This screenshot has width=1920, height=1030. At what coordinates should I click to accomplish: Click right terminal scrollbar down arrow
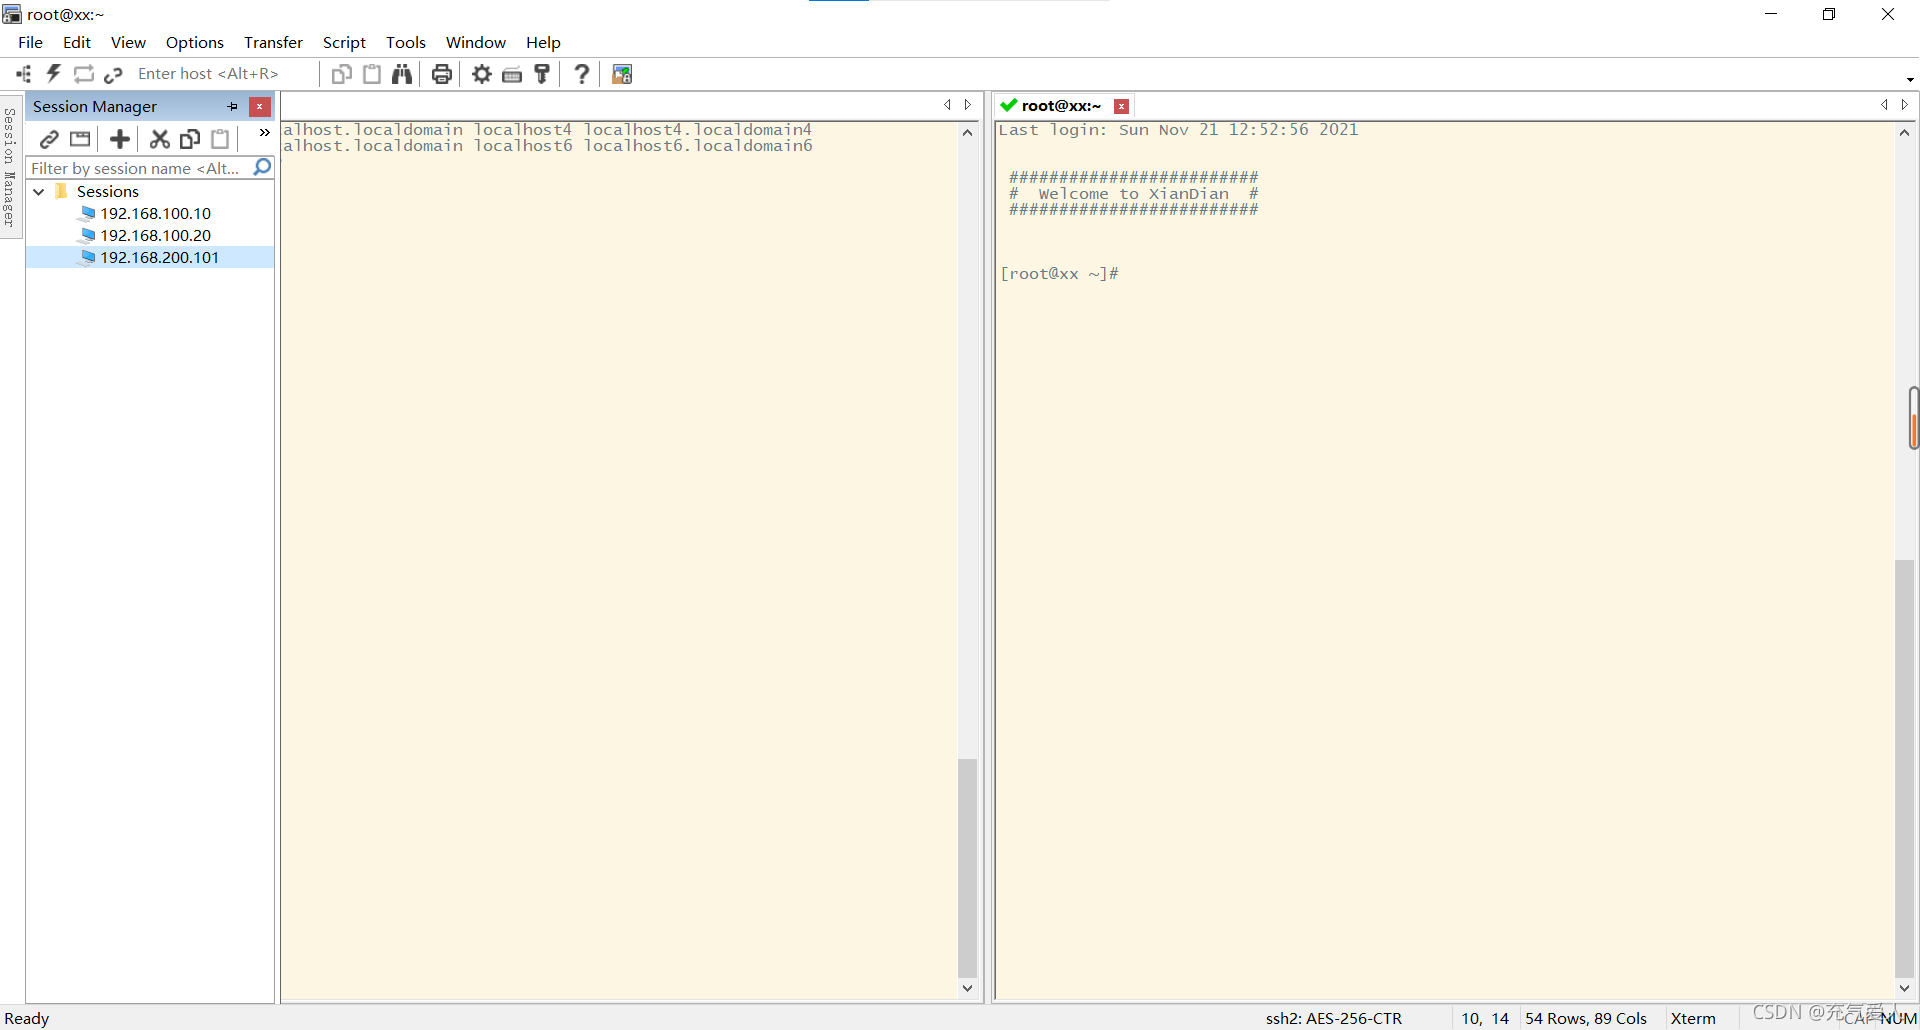(1904, 988)
